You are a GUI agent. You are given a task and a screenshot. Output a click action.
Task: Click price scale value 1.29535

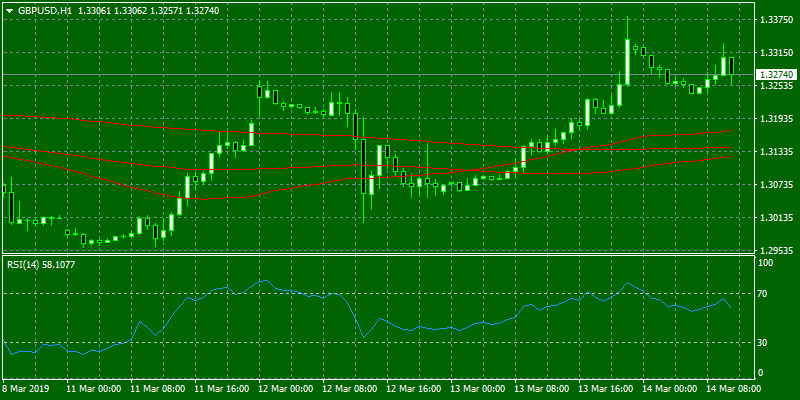pyautogui.click(x=776, y=251)
